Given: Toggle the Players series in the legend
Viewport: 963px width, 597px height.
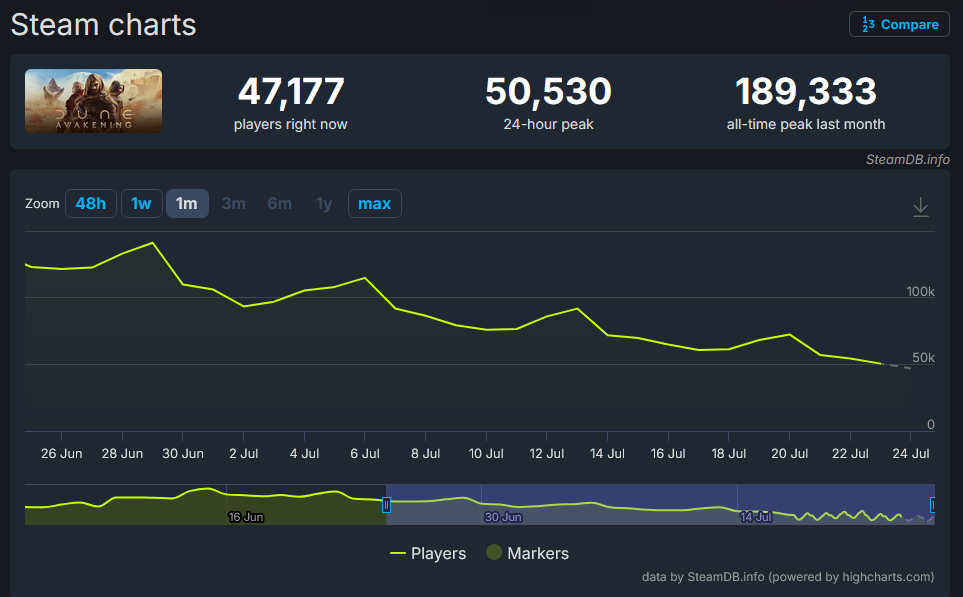Looking at the screenshot, I should (428, 553).
